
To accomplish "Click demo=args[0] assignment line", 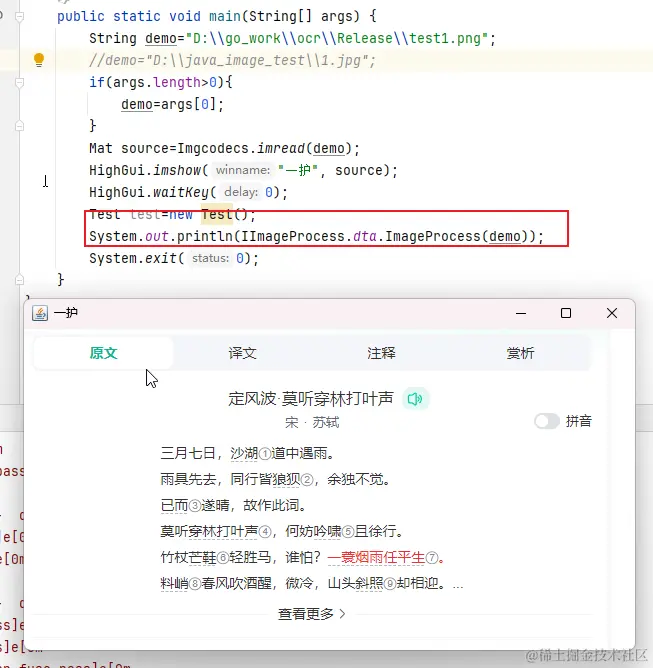I will (173, 104).
